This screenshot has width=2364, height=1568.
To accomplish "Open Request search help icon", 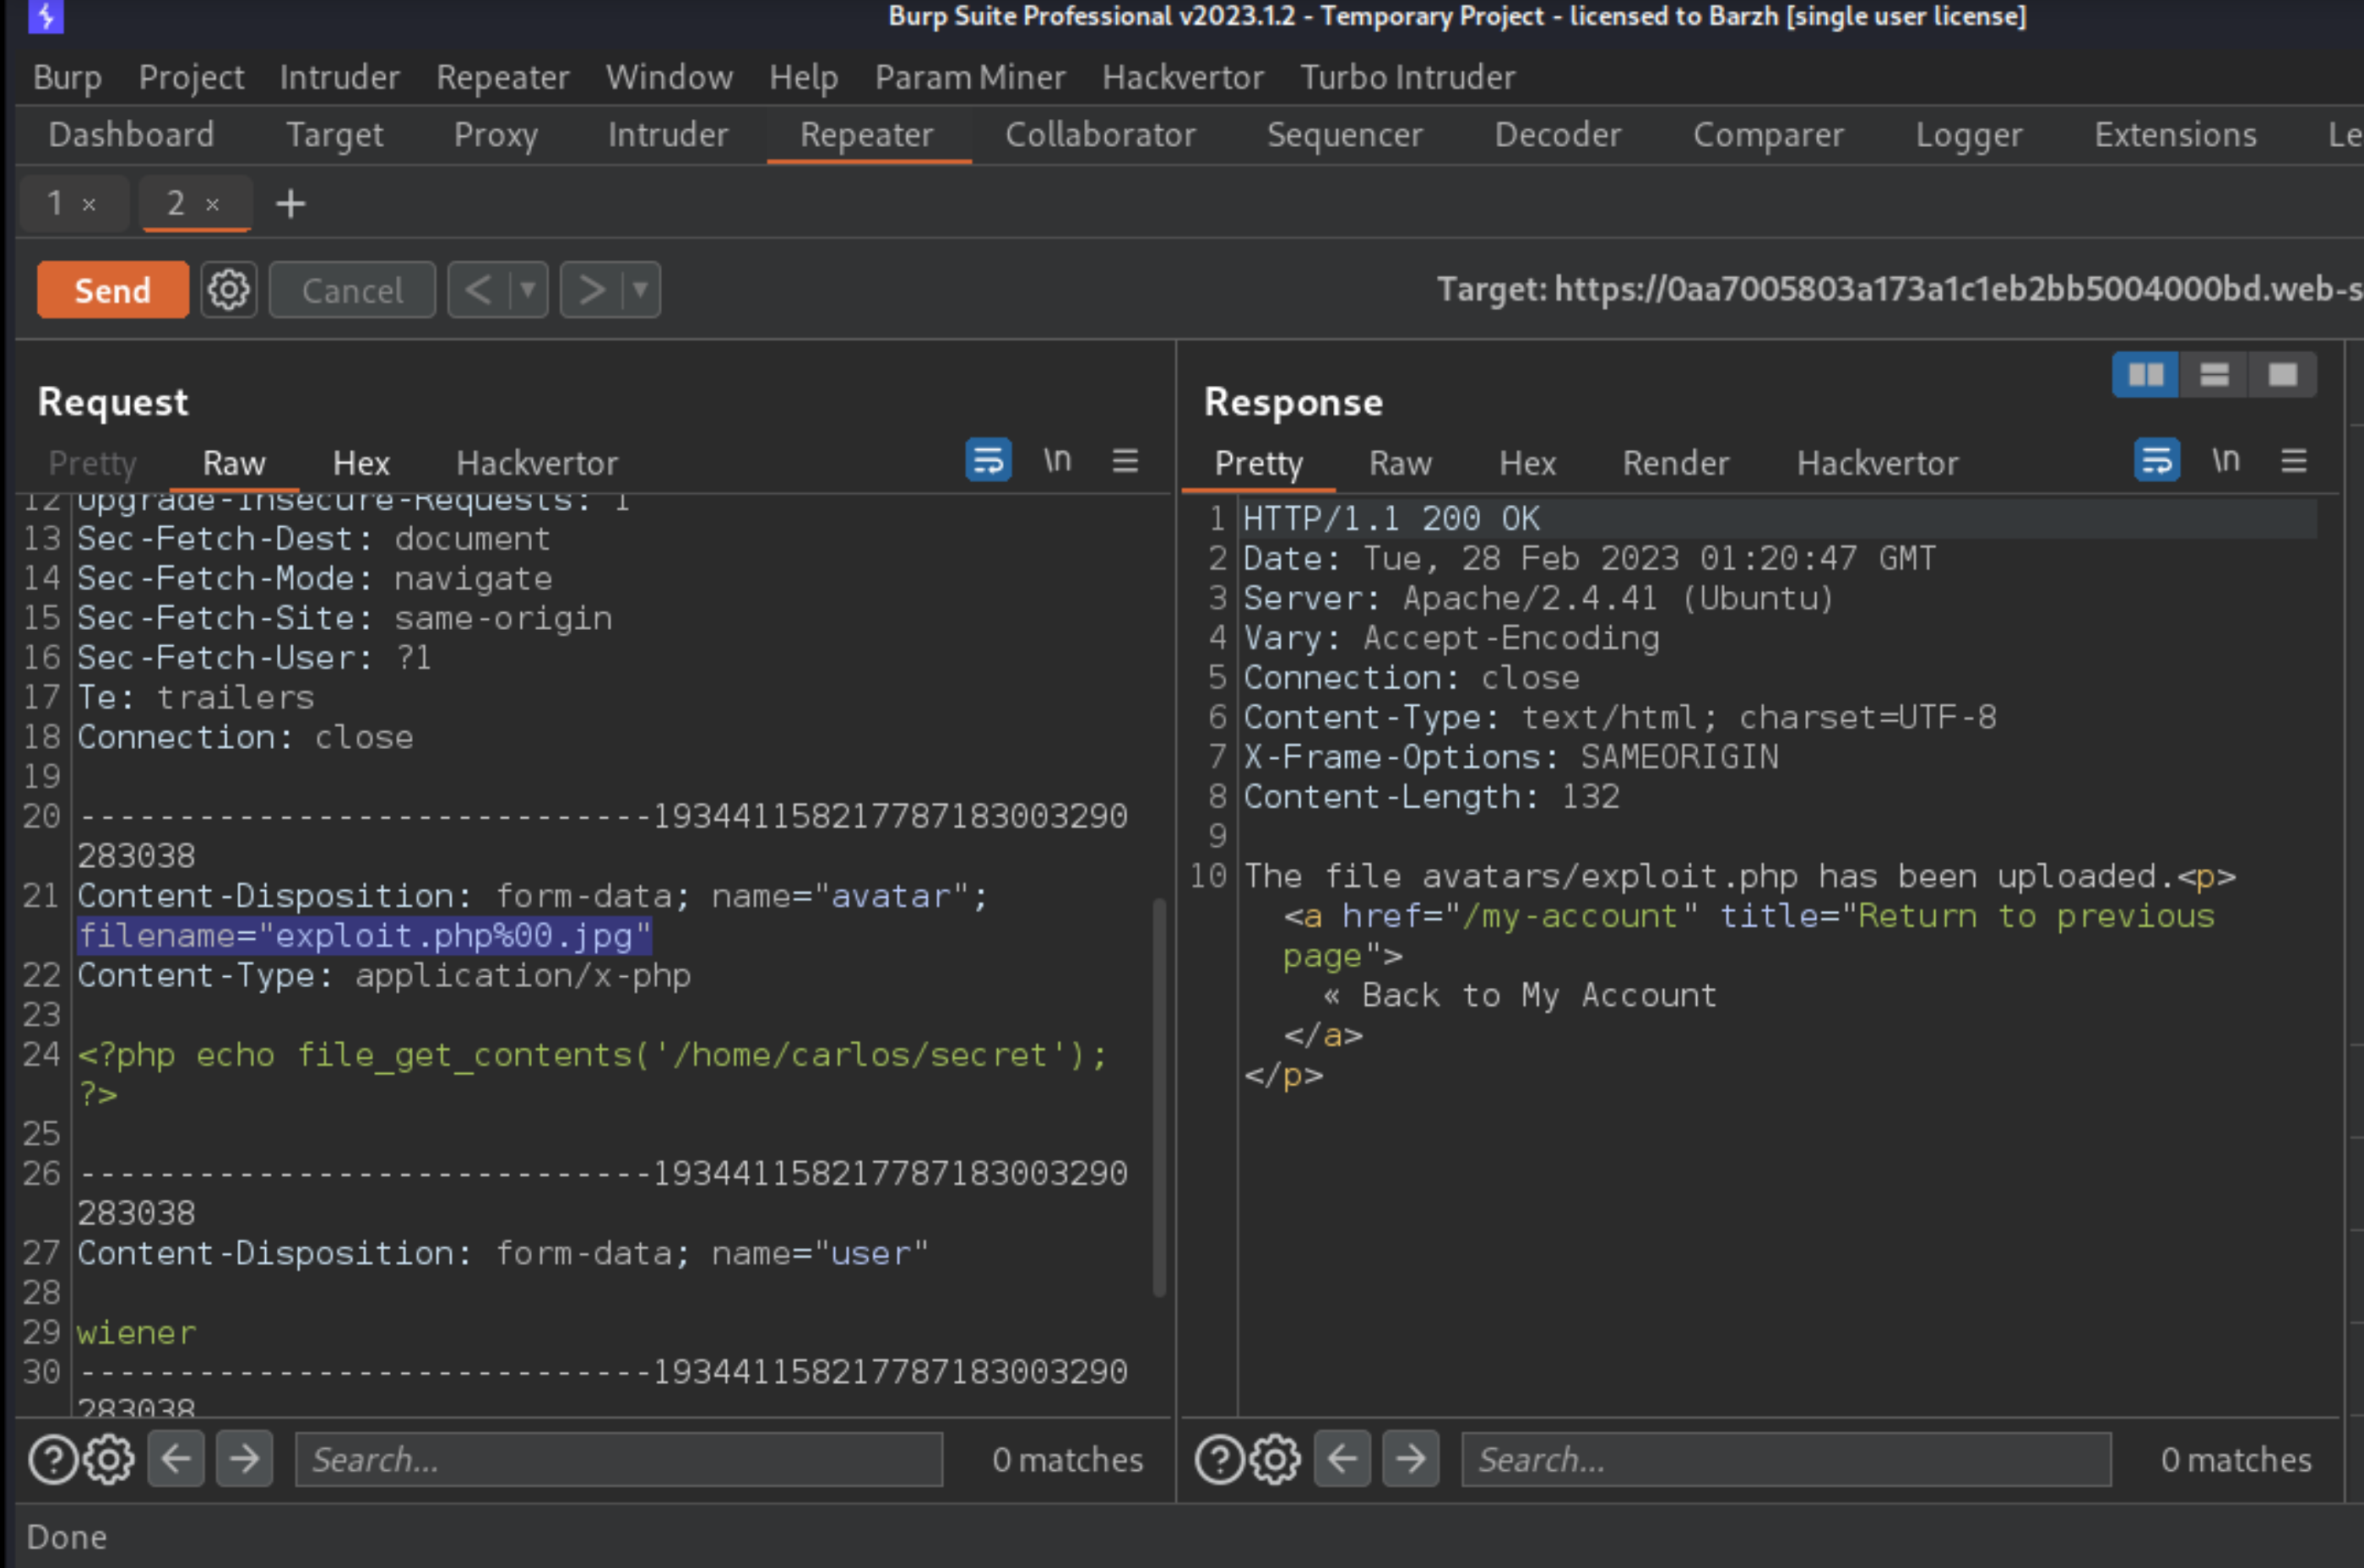I will click(53, 1460).
